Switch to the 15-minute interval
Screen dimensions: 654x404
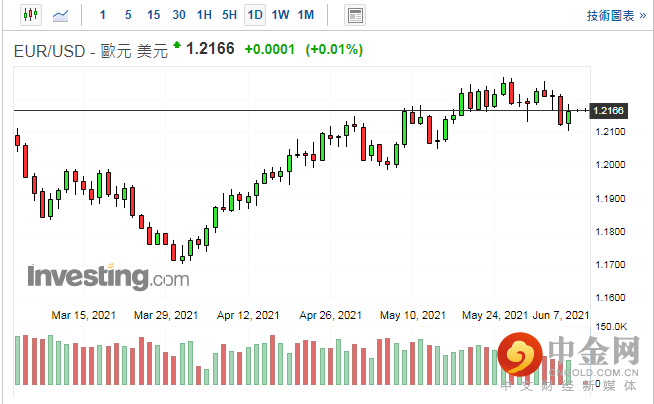[153, 15]
